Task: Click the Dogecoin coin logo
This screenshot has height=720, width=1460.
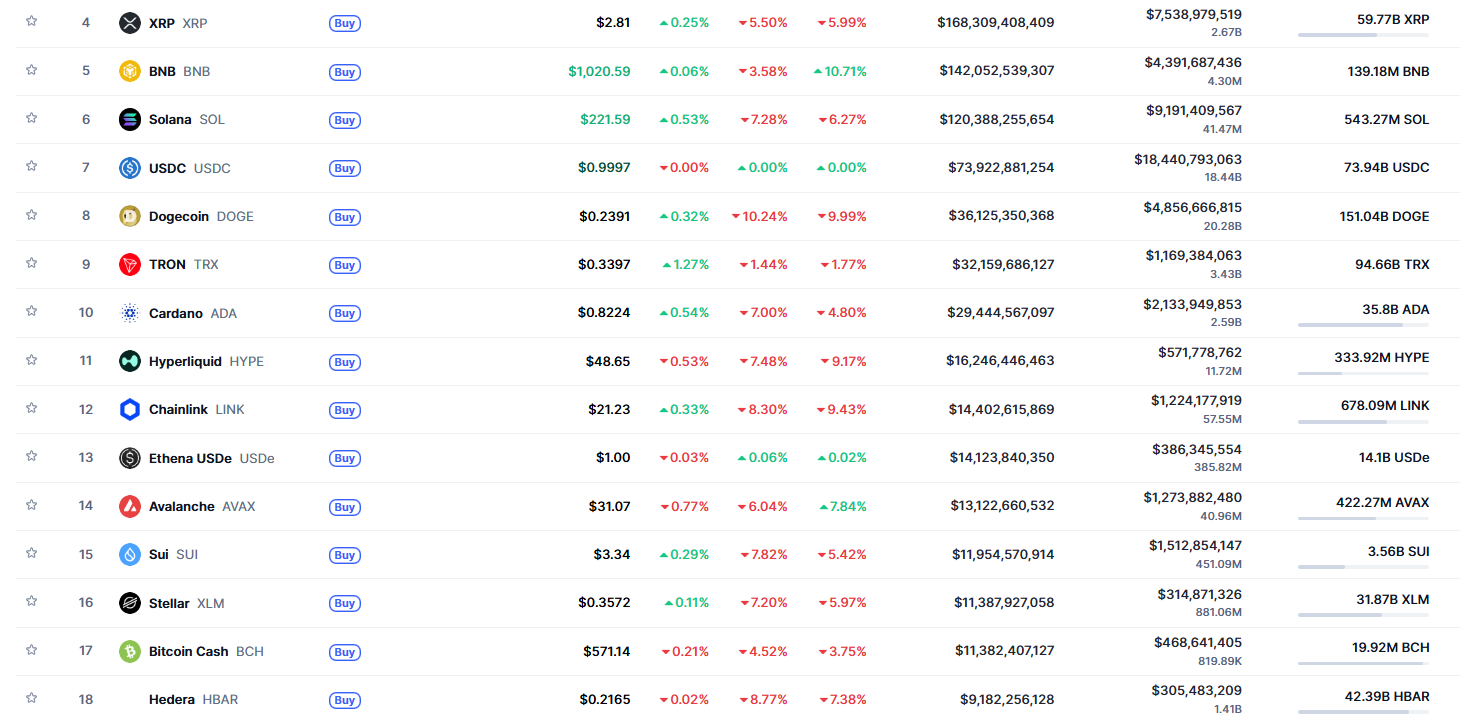Action: 129,216
